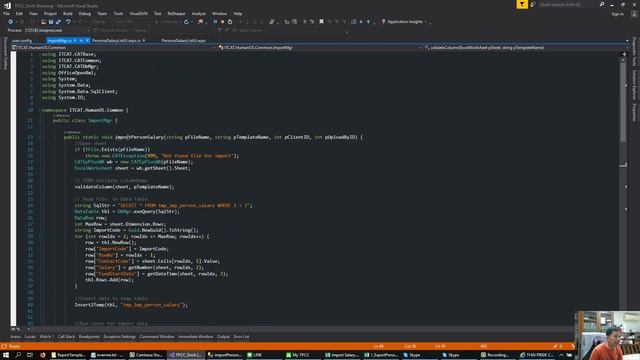Screen dimensions: 640x360
Task: Open the Windows Start button
Action: pos(6,355)
